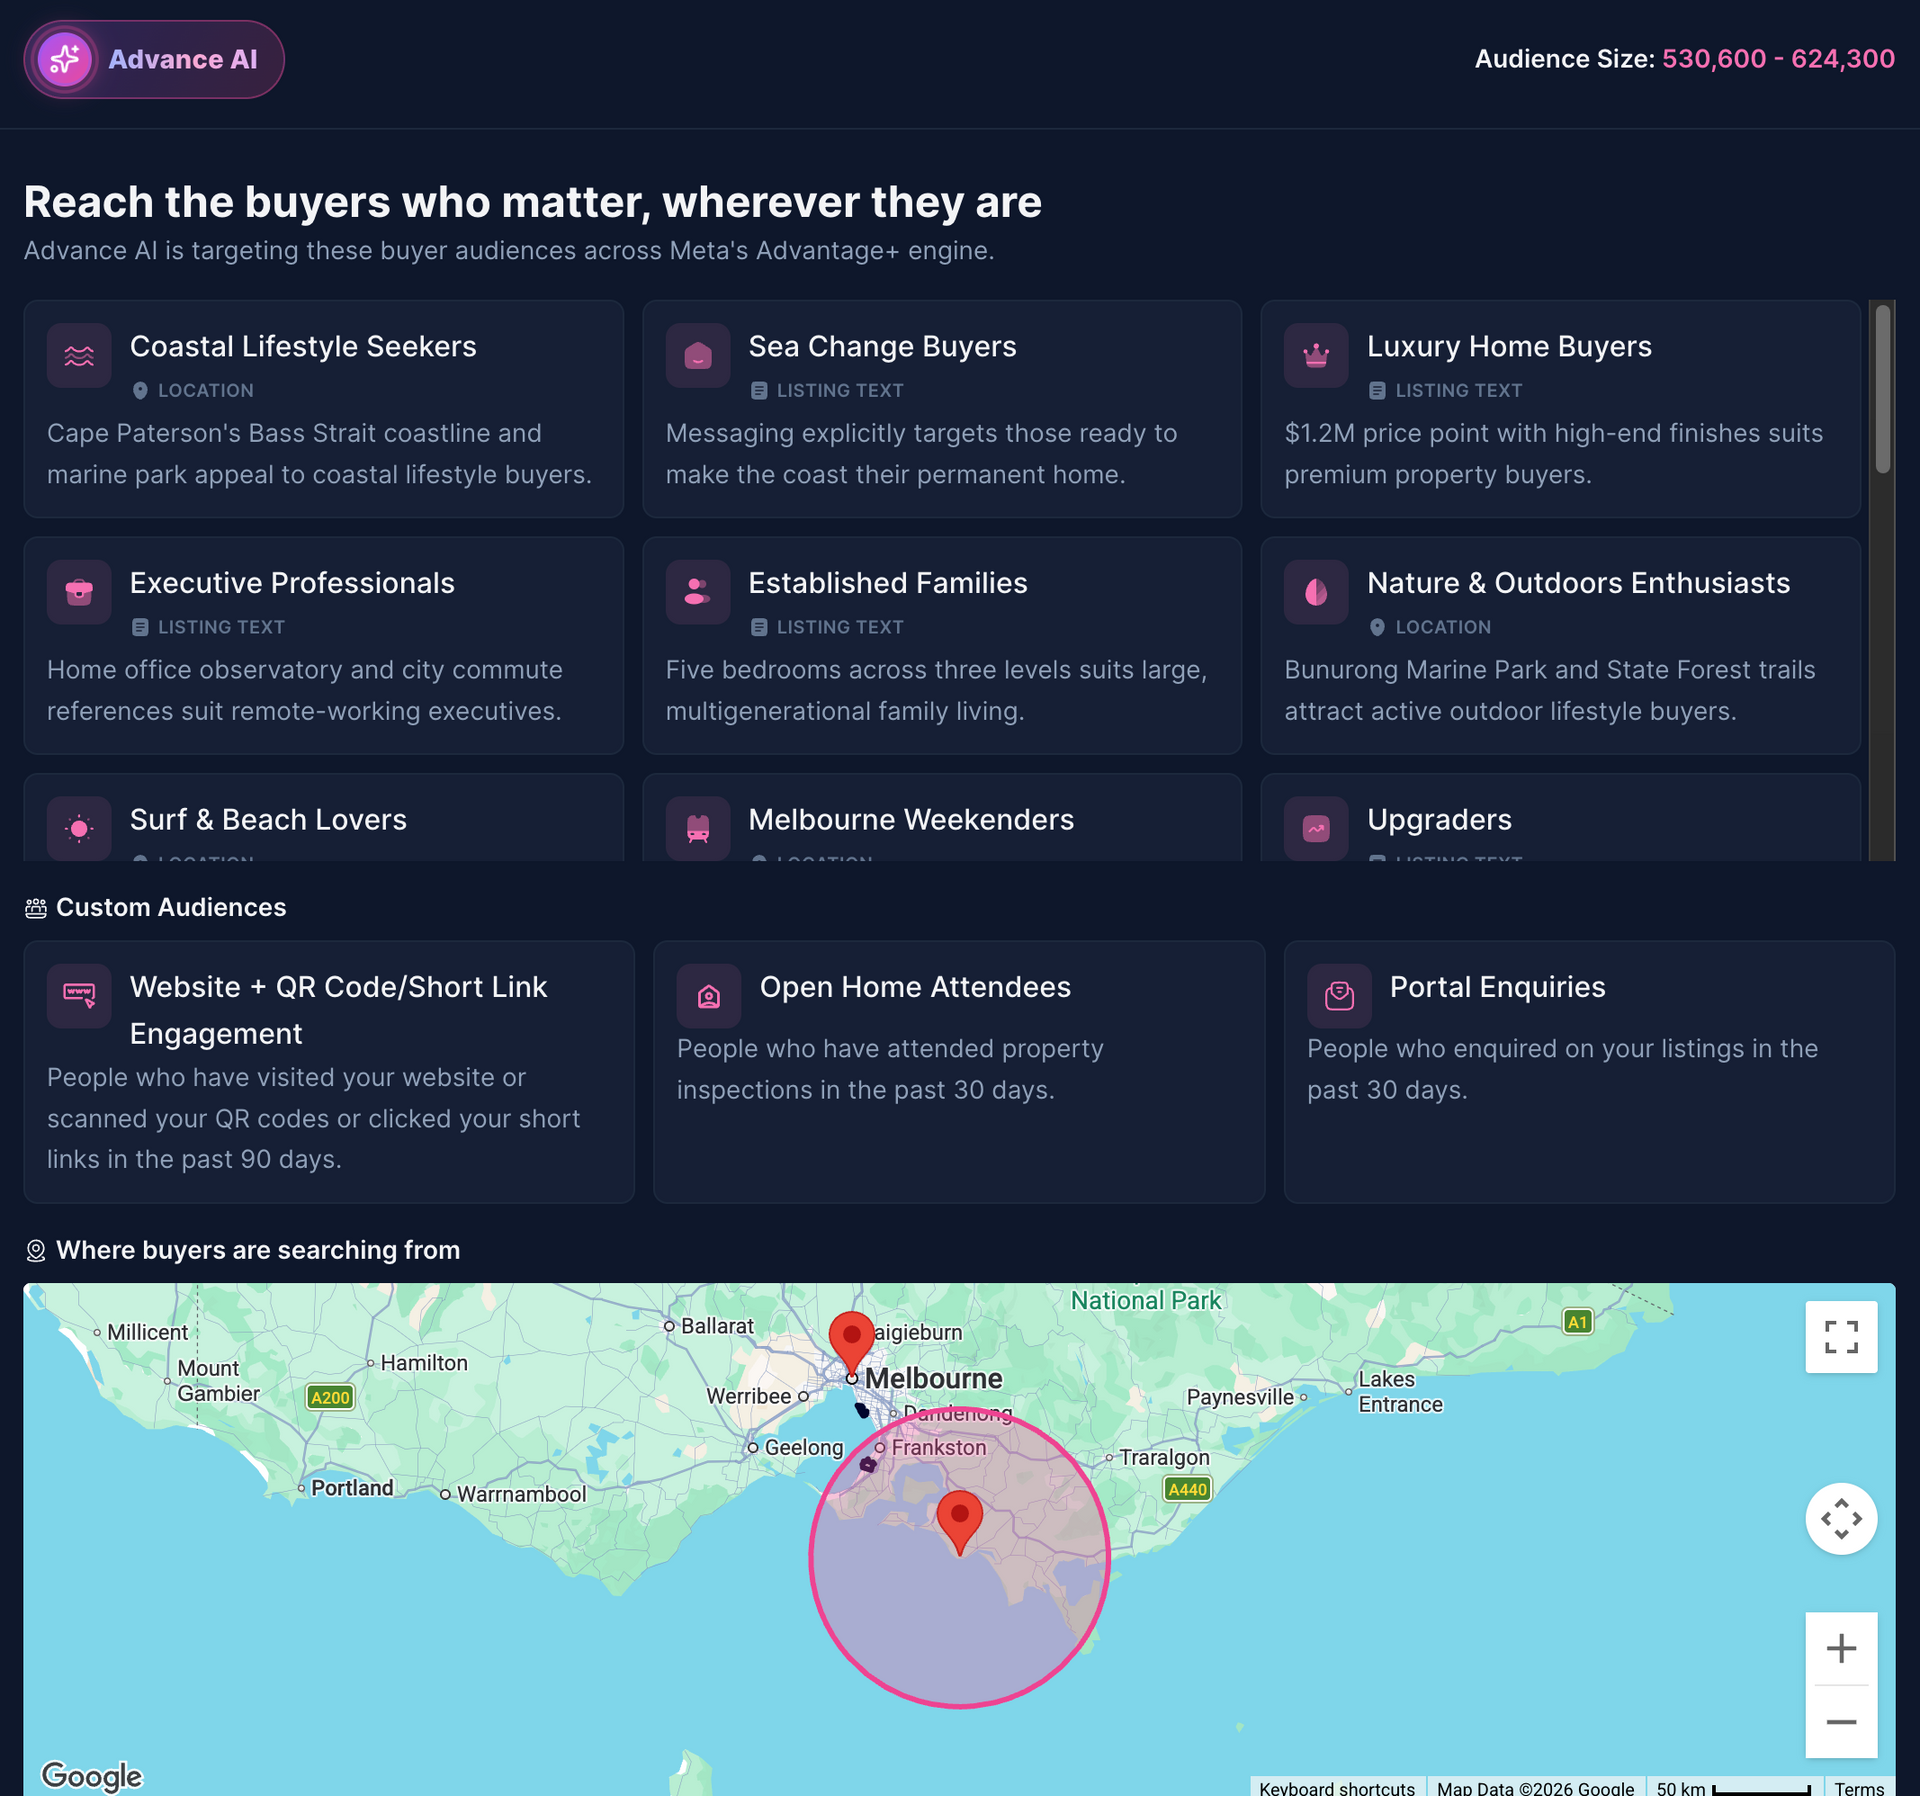Click the Established Families people icon
Screen dimensions: 1920x1796
point(698,592)
